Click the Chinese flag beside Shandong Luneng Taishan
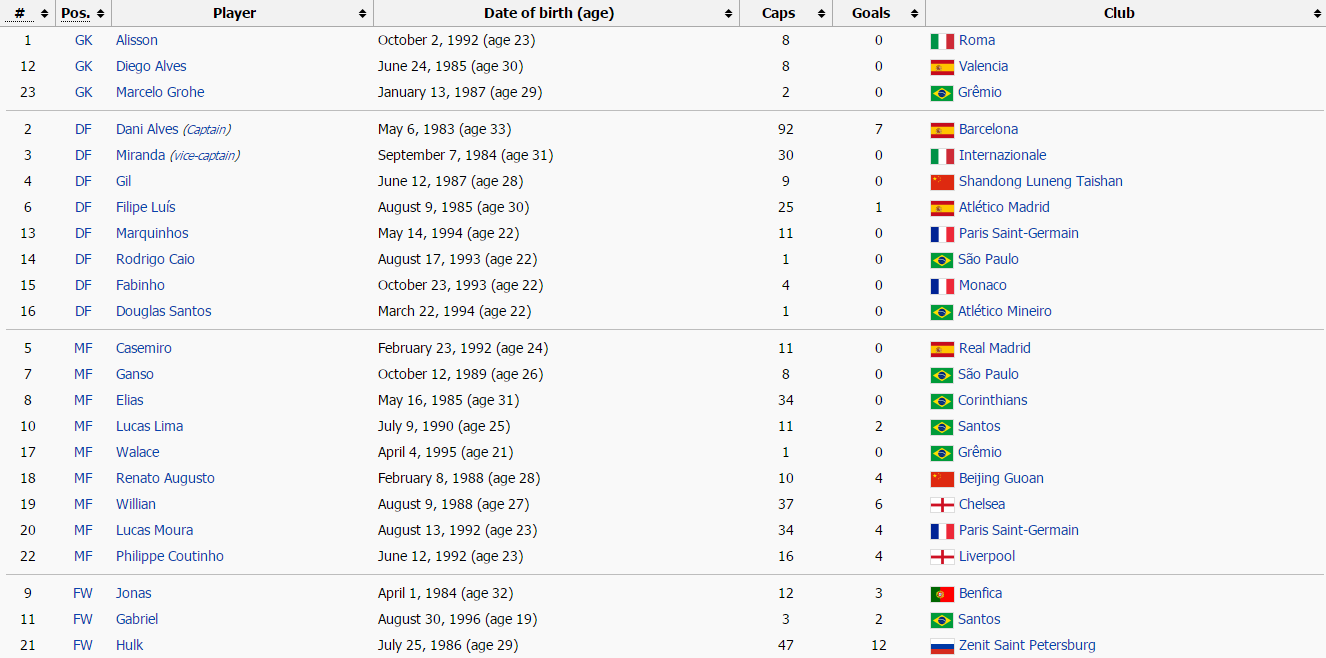The height and width of the screenshot is (658, 1326). (941, 182)
